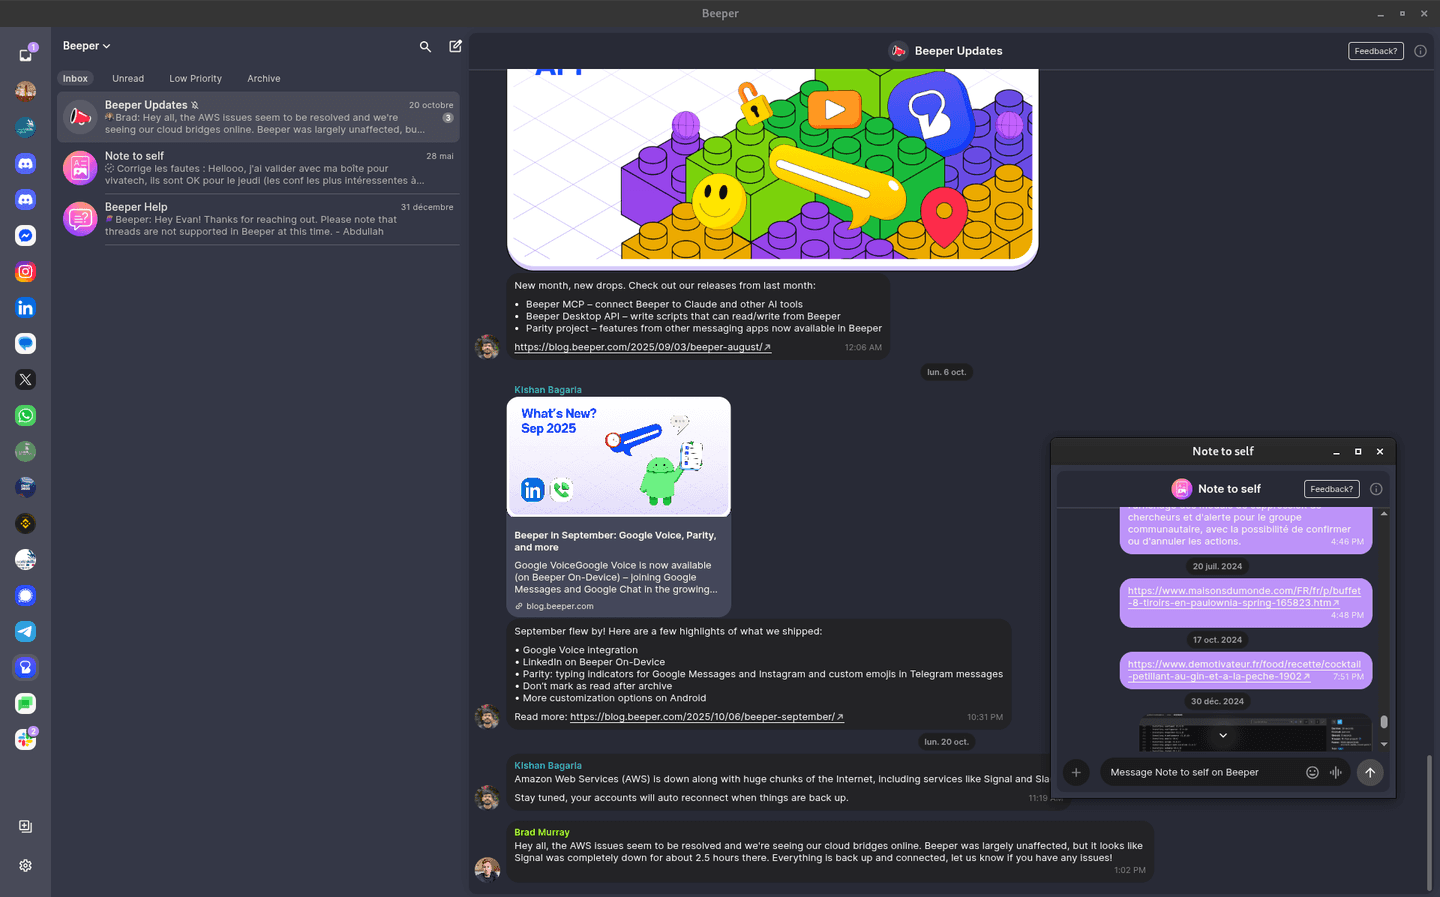The height and width of the screenshot is (897, 1440).
Task: Open chat info for Beeper Updates
Action: 1420,50
